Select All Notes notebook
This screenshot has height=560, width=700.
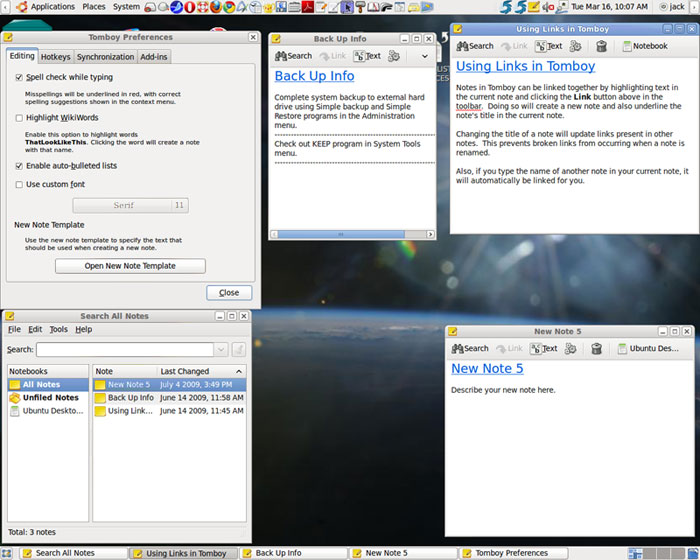48,384
